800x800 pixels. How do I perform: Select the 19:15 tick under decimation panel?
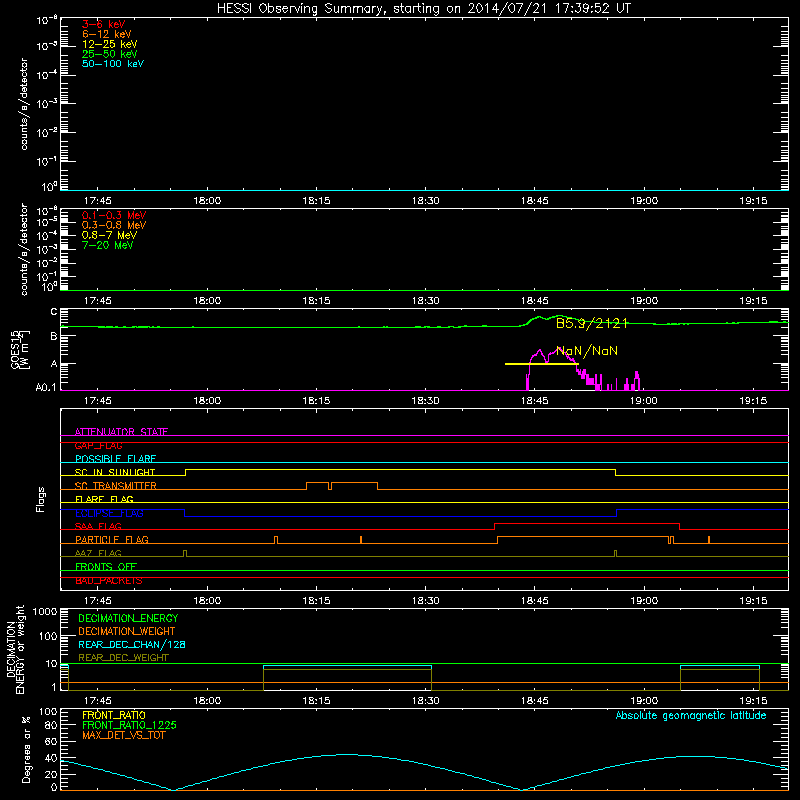(753, 701)
